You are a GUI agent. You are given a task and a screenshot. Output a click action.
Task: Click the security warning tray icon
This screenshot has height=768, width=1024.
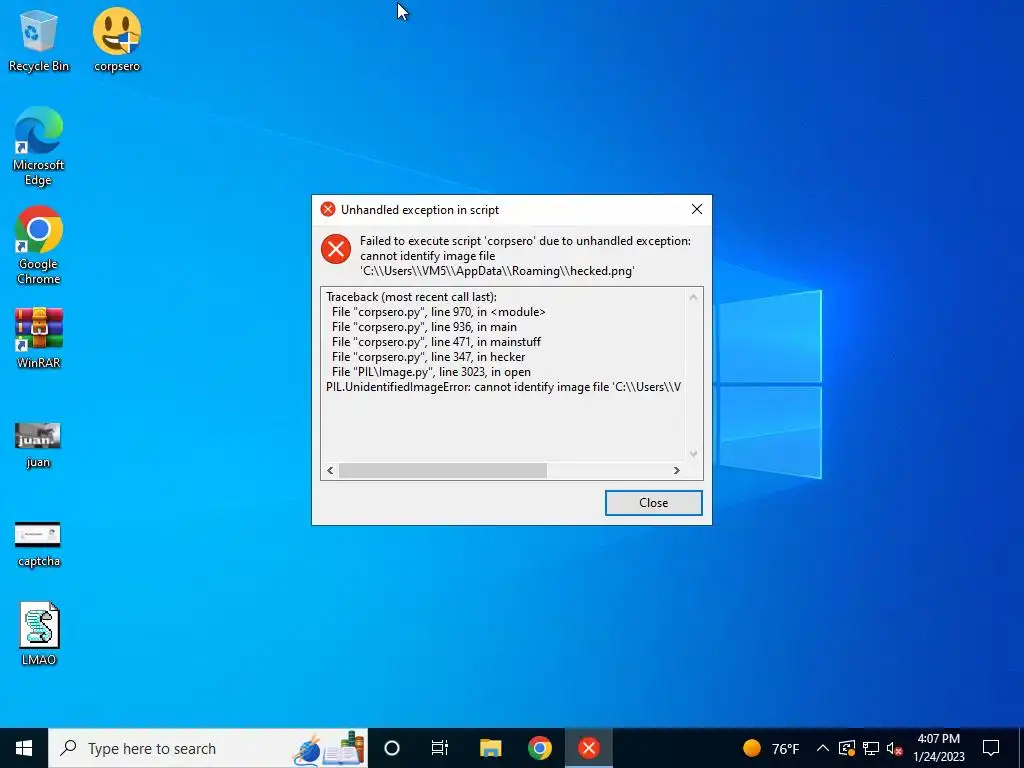[x=847, y=748]
